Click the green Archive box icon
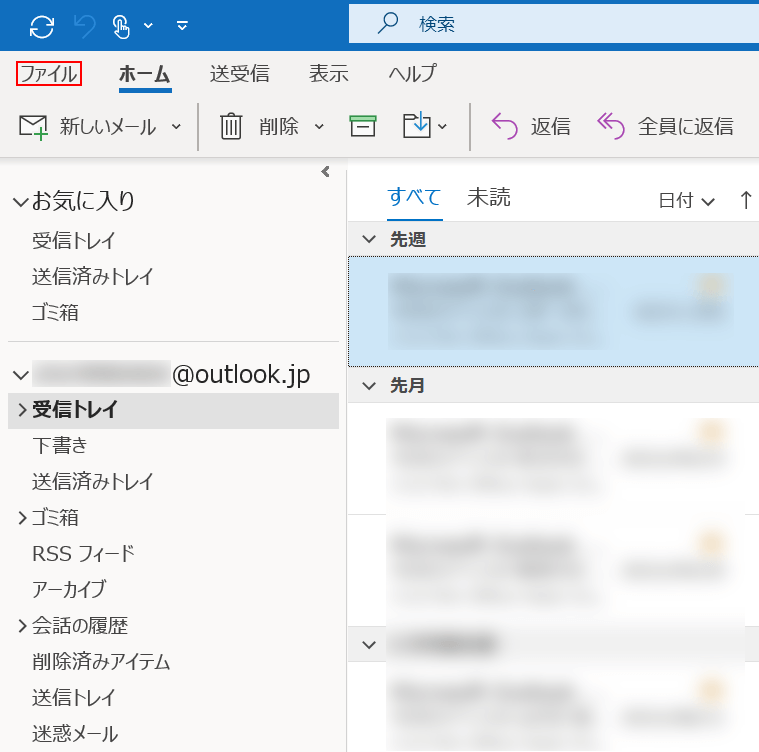The image size is (759, 752). (x=363, y=126)
